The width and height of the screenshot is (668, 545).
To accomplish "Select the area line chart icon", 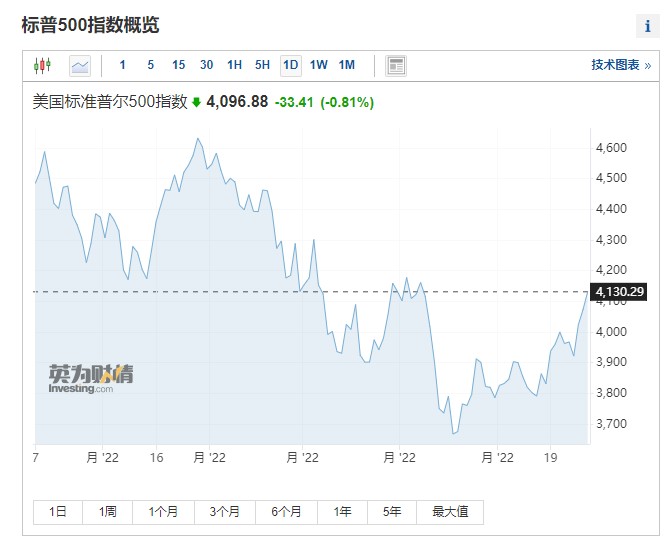I will [x=80, y=66].
